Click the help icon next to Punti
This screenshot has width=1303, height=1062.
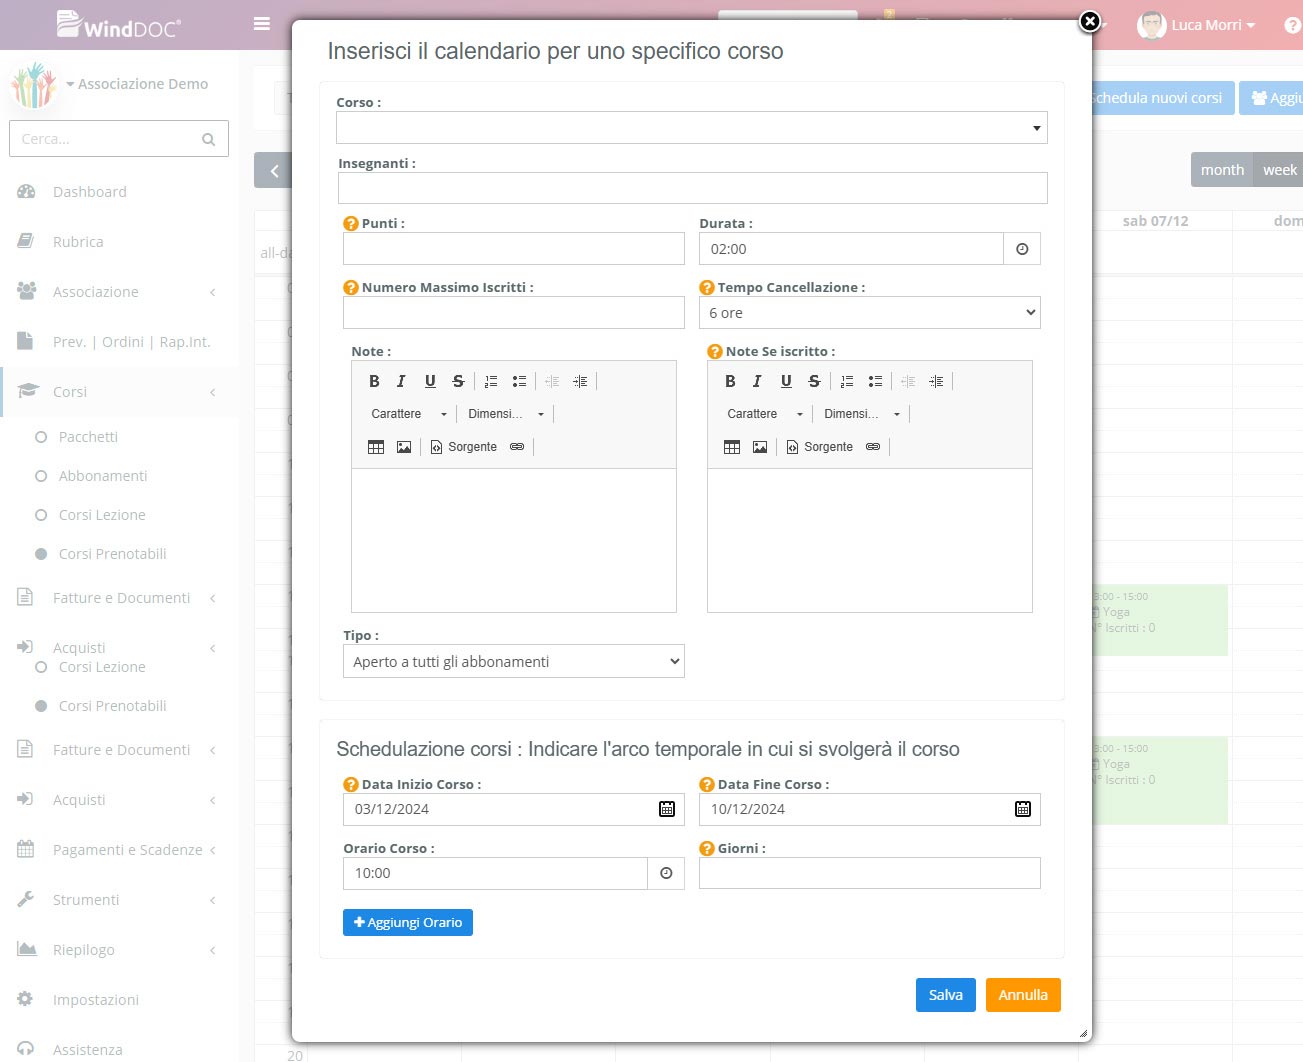(351, 224)
